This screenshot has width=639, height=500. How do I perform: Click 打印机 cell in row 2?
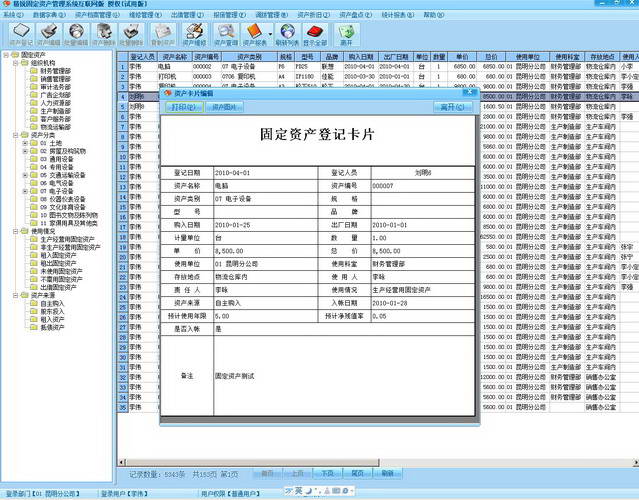point(174,77)
